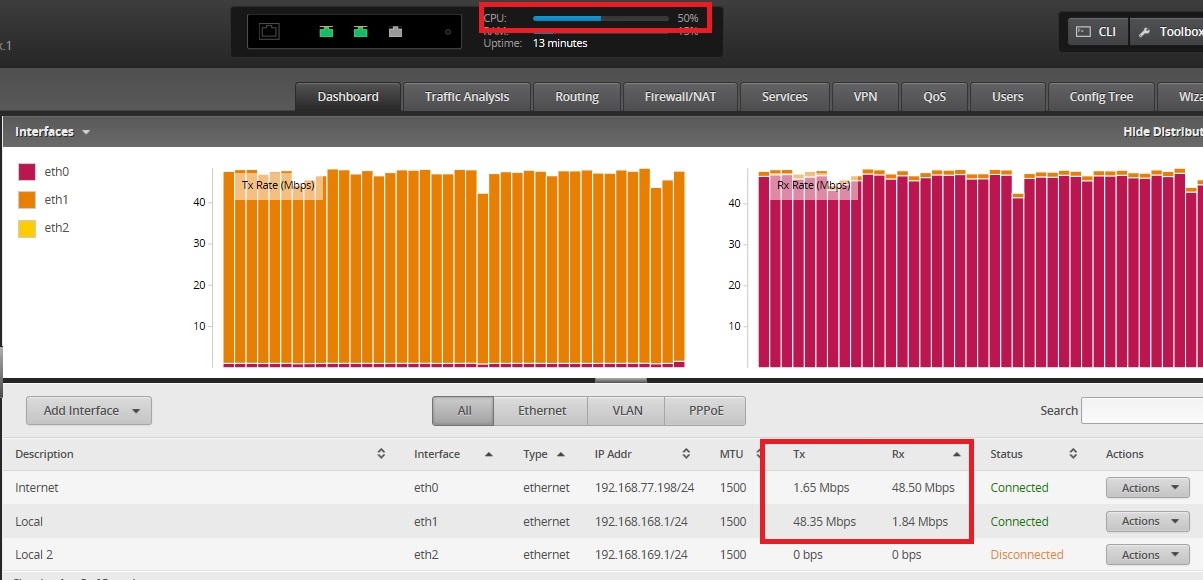Click the eth1 orange legend swatch
This screenshot has height=580, width=1203.
click(27, 200)
